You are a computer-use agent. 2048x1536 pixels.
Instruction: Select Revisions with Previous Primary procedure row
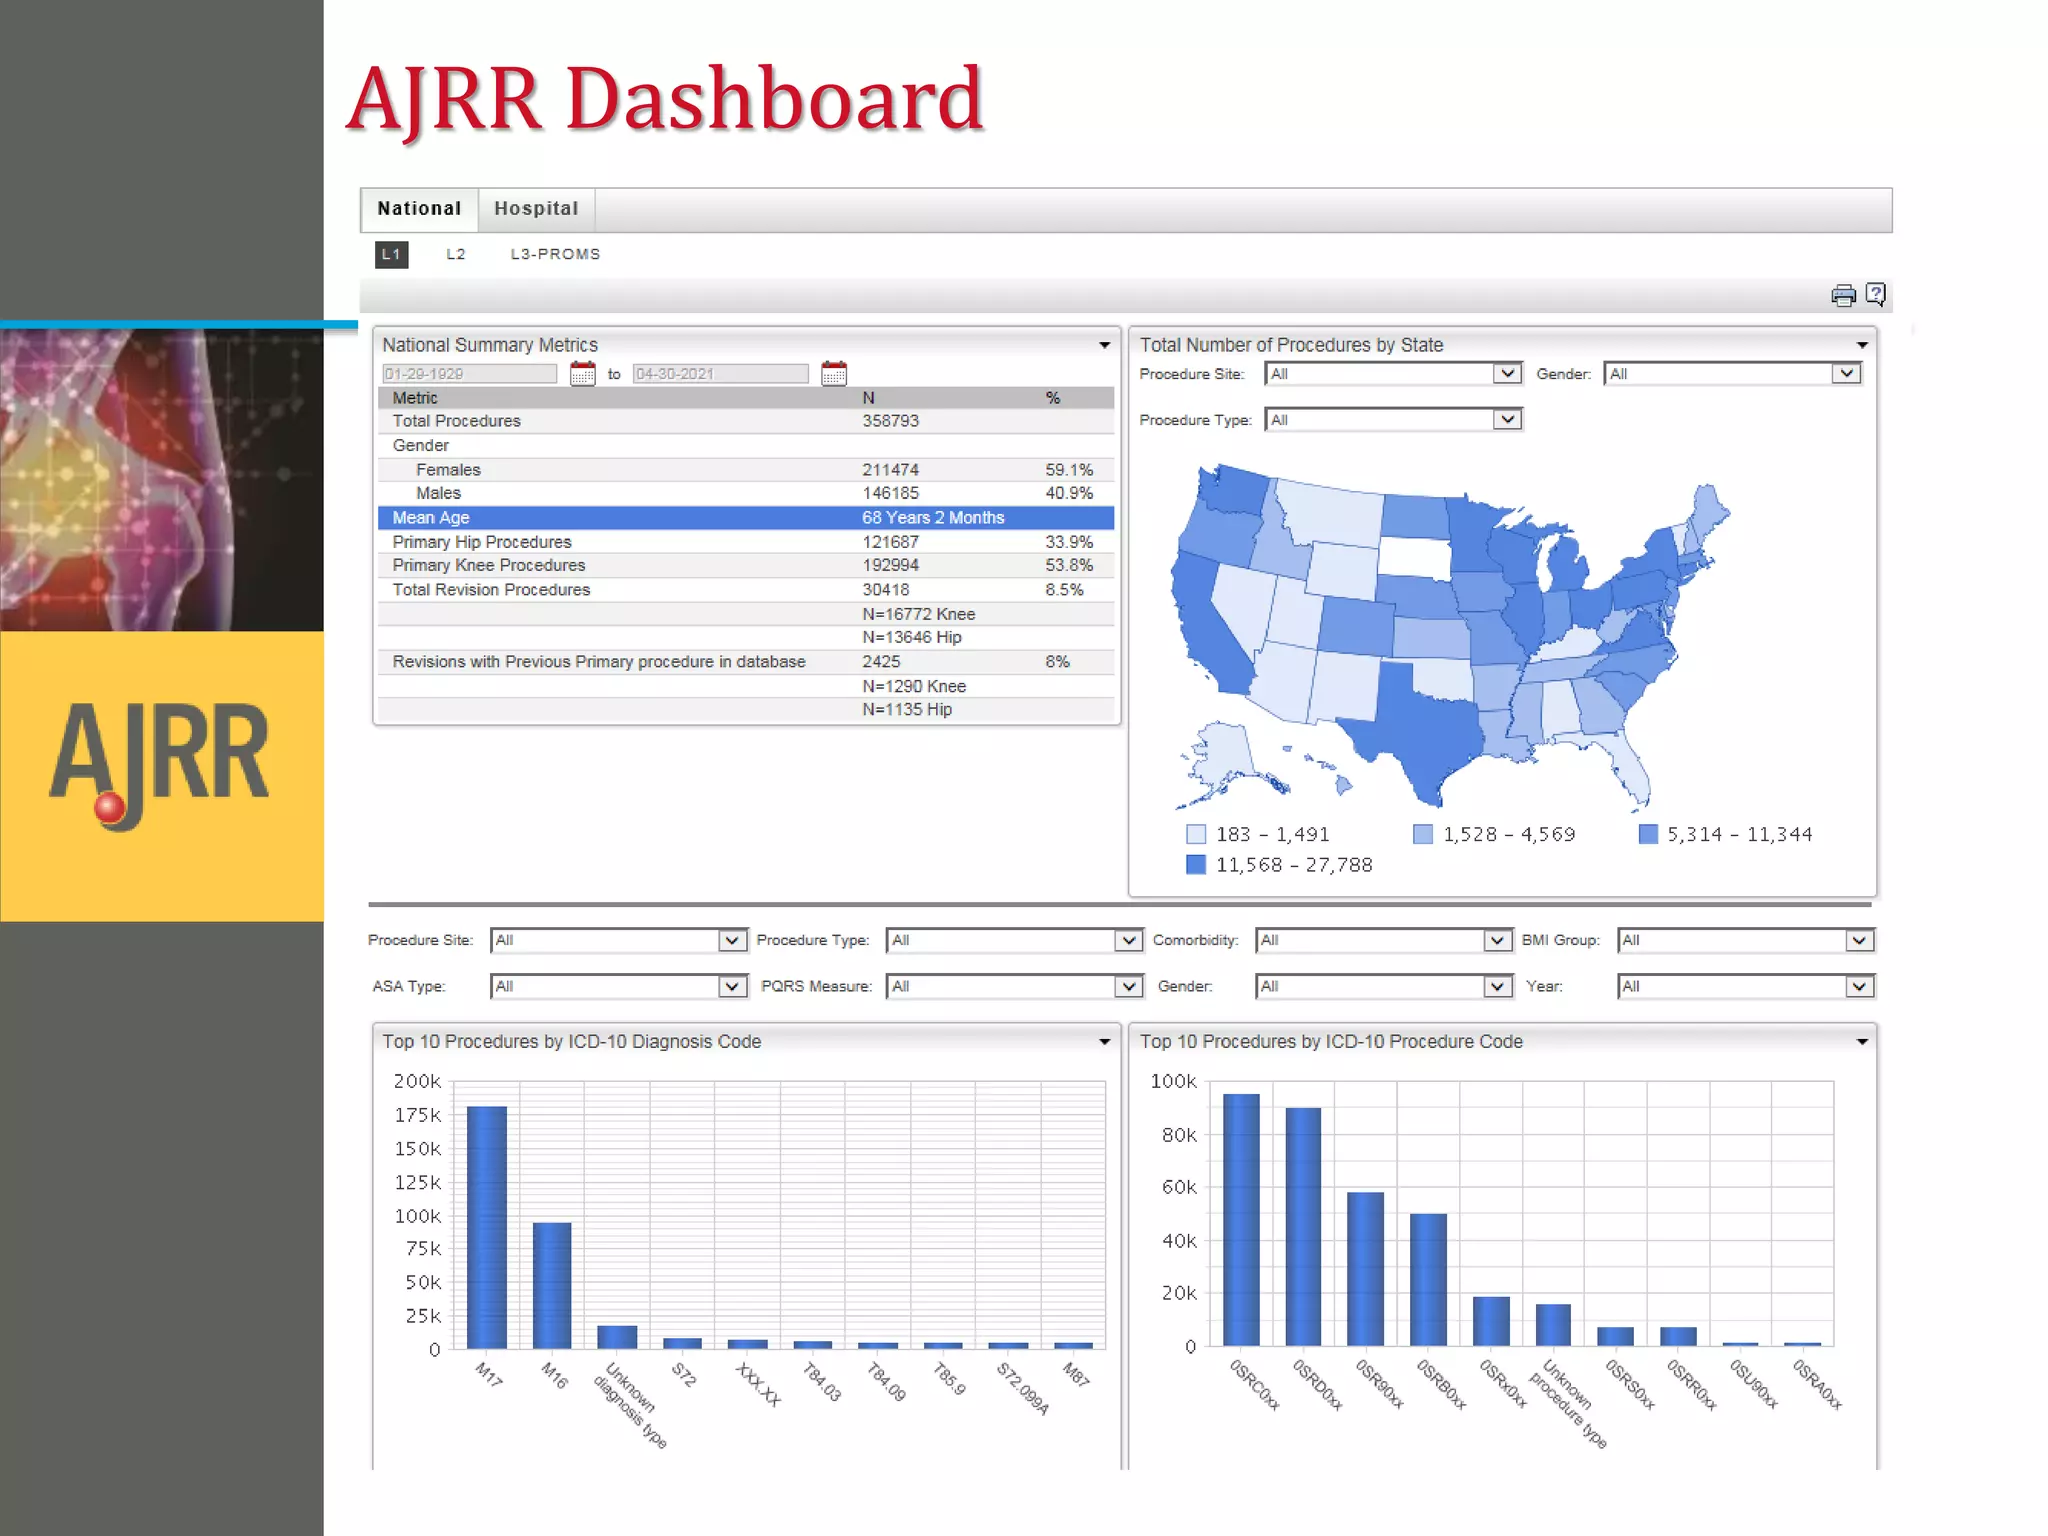pyautogui.click(x=746, y=662)
